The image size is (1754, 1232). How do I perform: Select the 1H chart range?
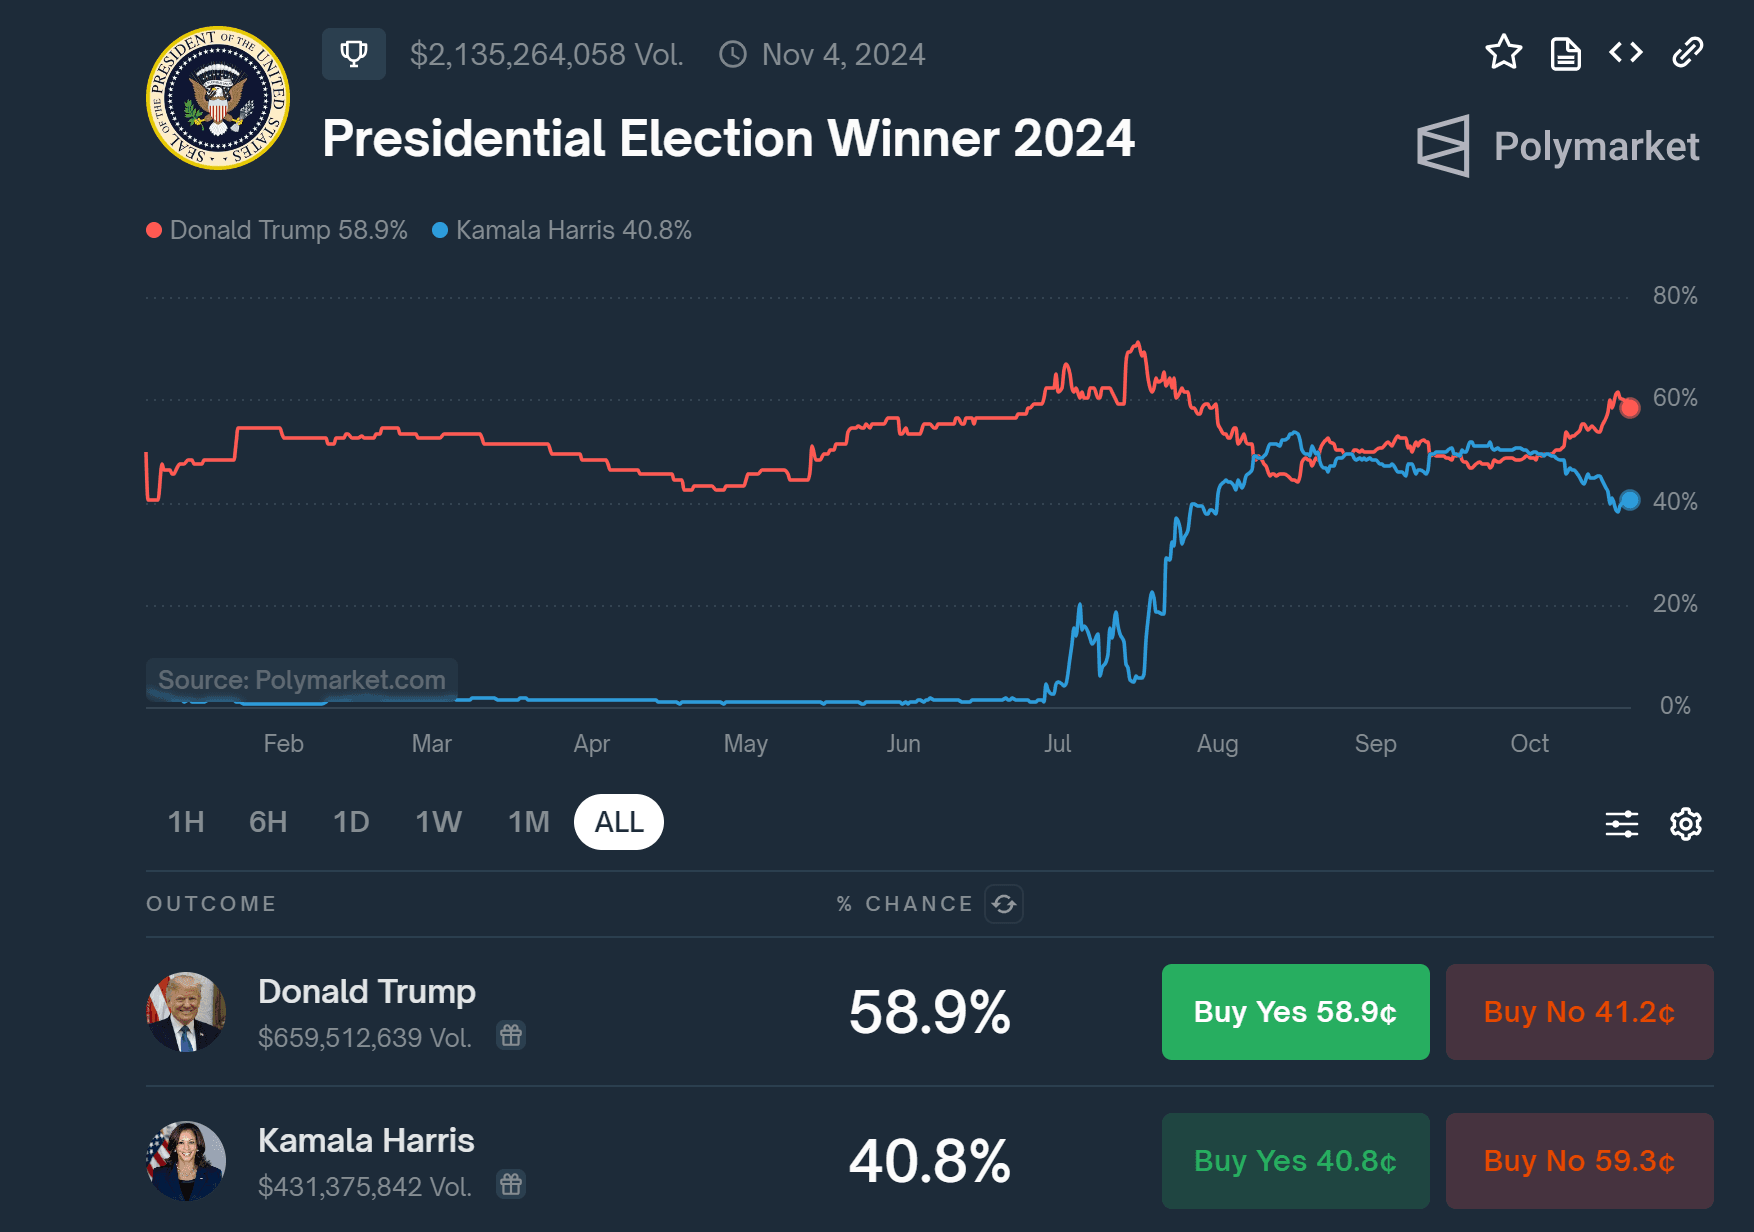pyautogui.click(x=186, y=822)
